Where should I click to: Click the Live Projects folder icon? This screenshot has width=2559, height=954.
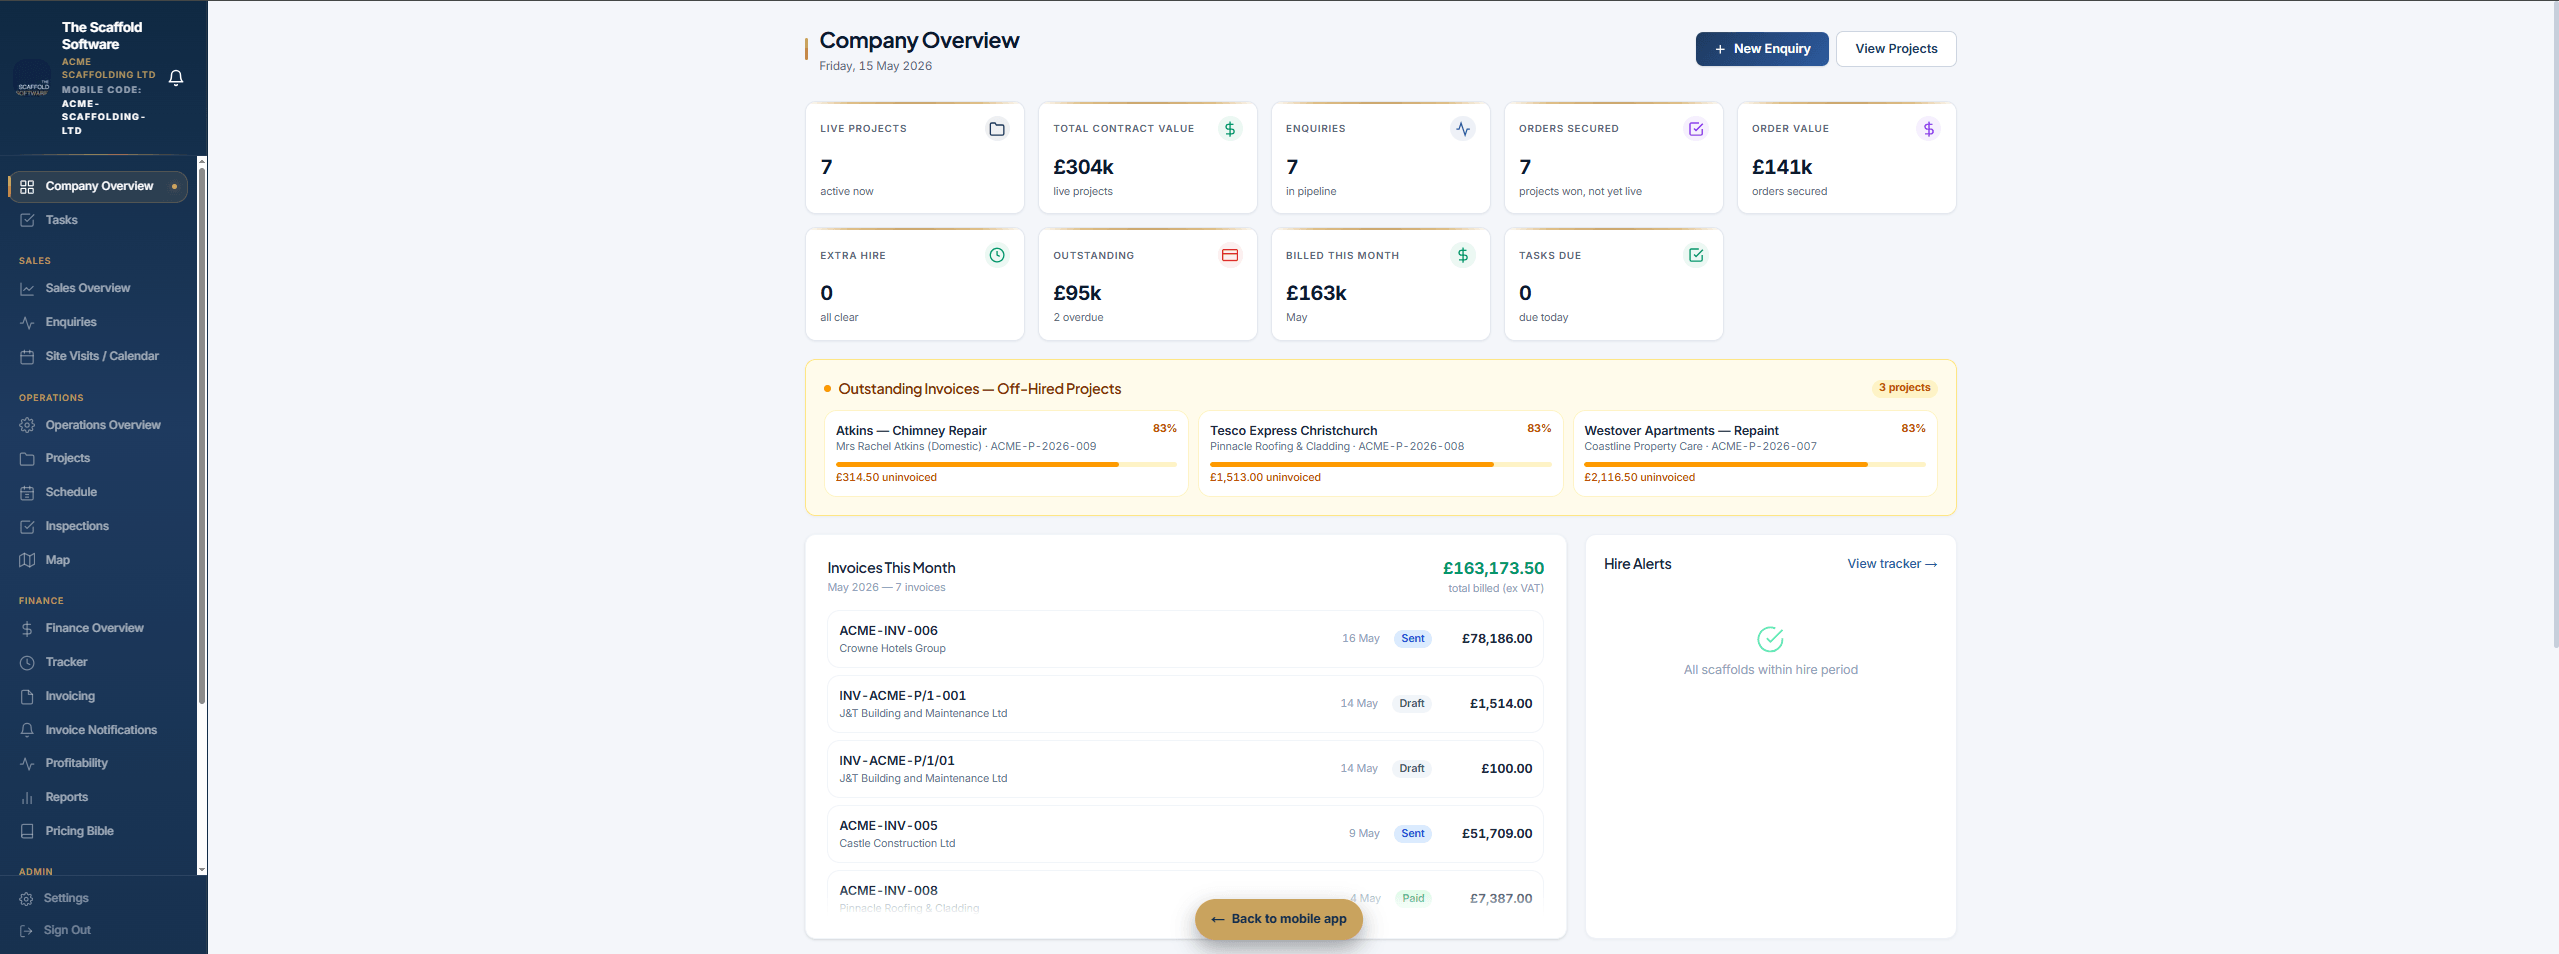(997, 129)
